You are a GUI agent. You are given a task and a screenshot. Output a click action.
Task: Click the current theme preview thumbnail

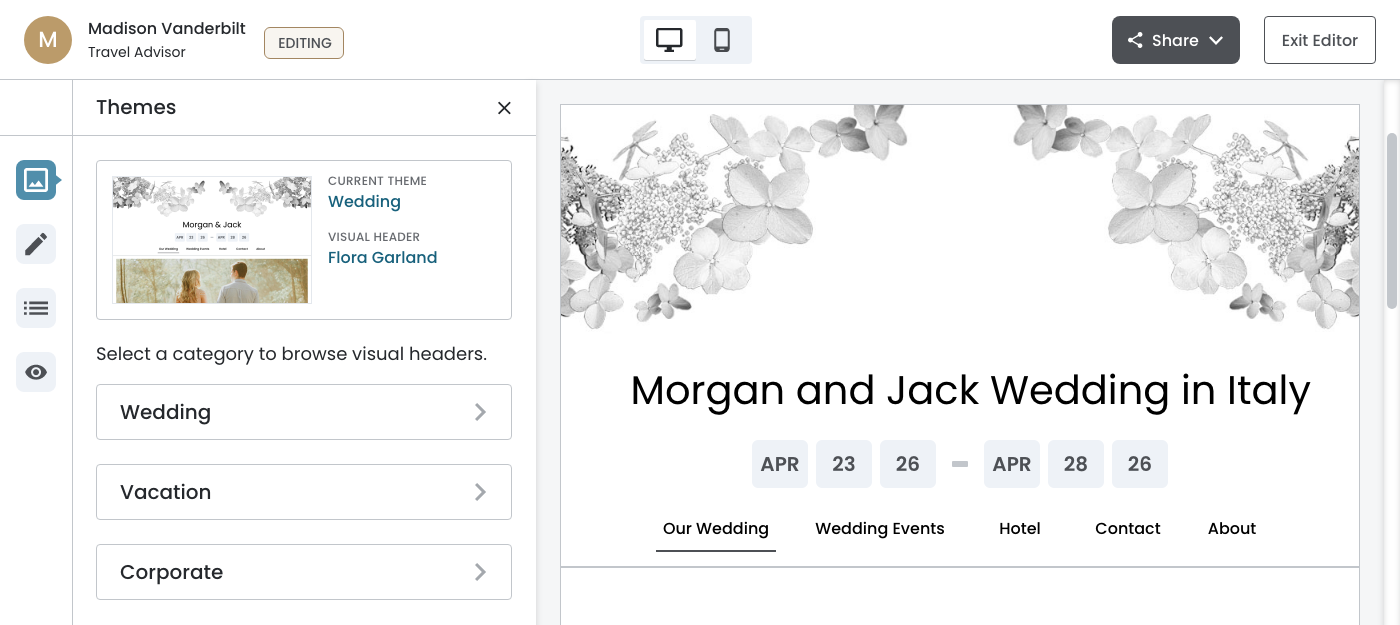[x=212, y=240]
